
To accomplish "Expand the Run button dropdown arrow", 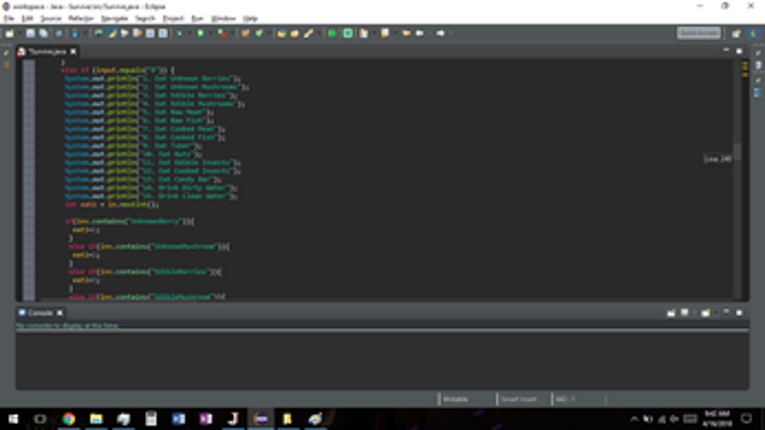I will pos(210,33).
